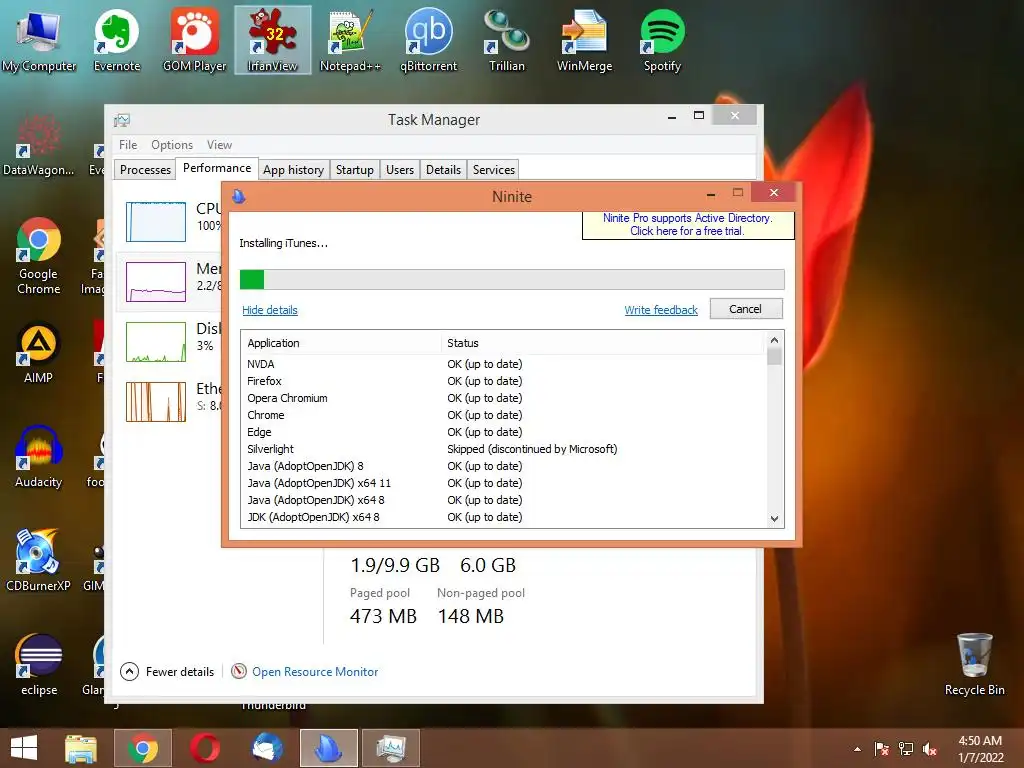The width and height of the screenshot is (1024, 768).
Task: Open the eclipse desktop shortcut
Action: coord(39,664)
